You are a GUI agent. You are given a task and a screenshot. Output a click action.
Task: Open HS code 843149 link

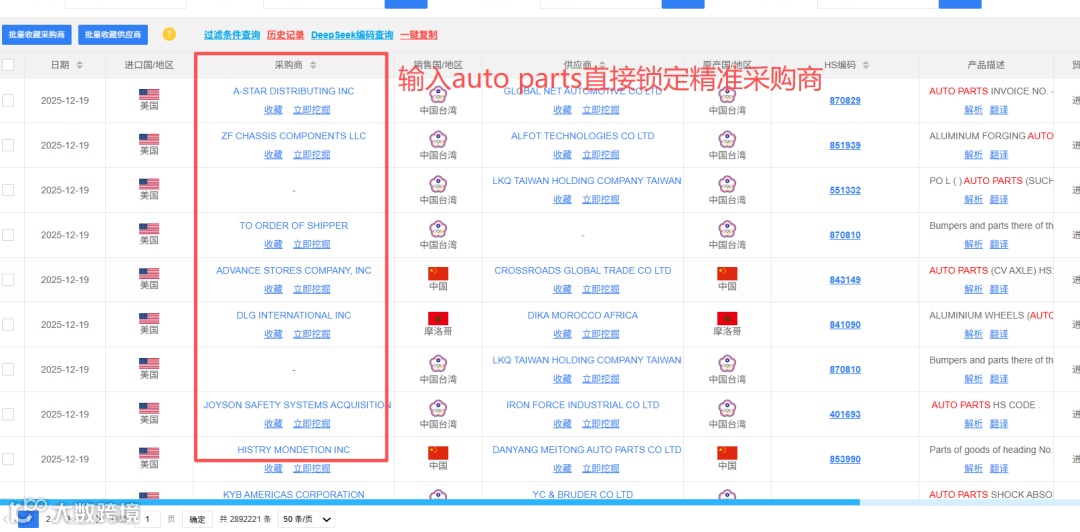pos(844,280)
